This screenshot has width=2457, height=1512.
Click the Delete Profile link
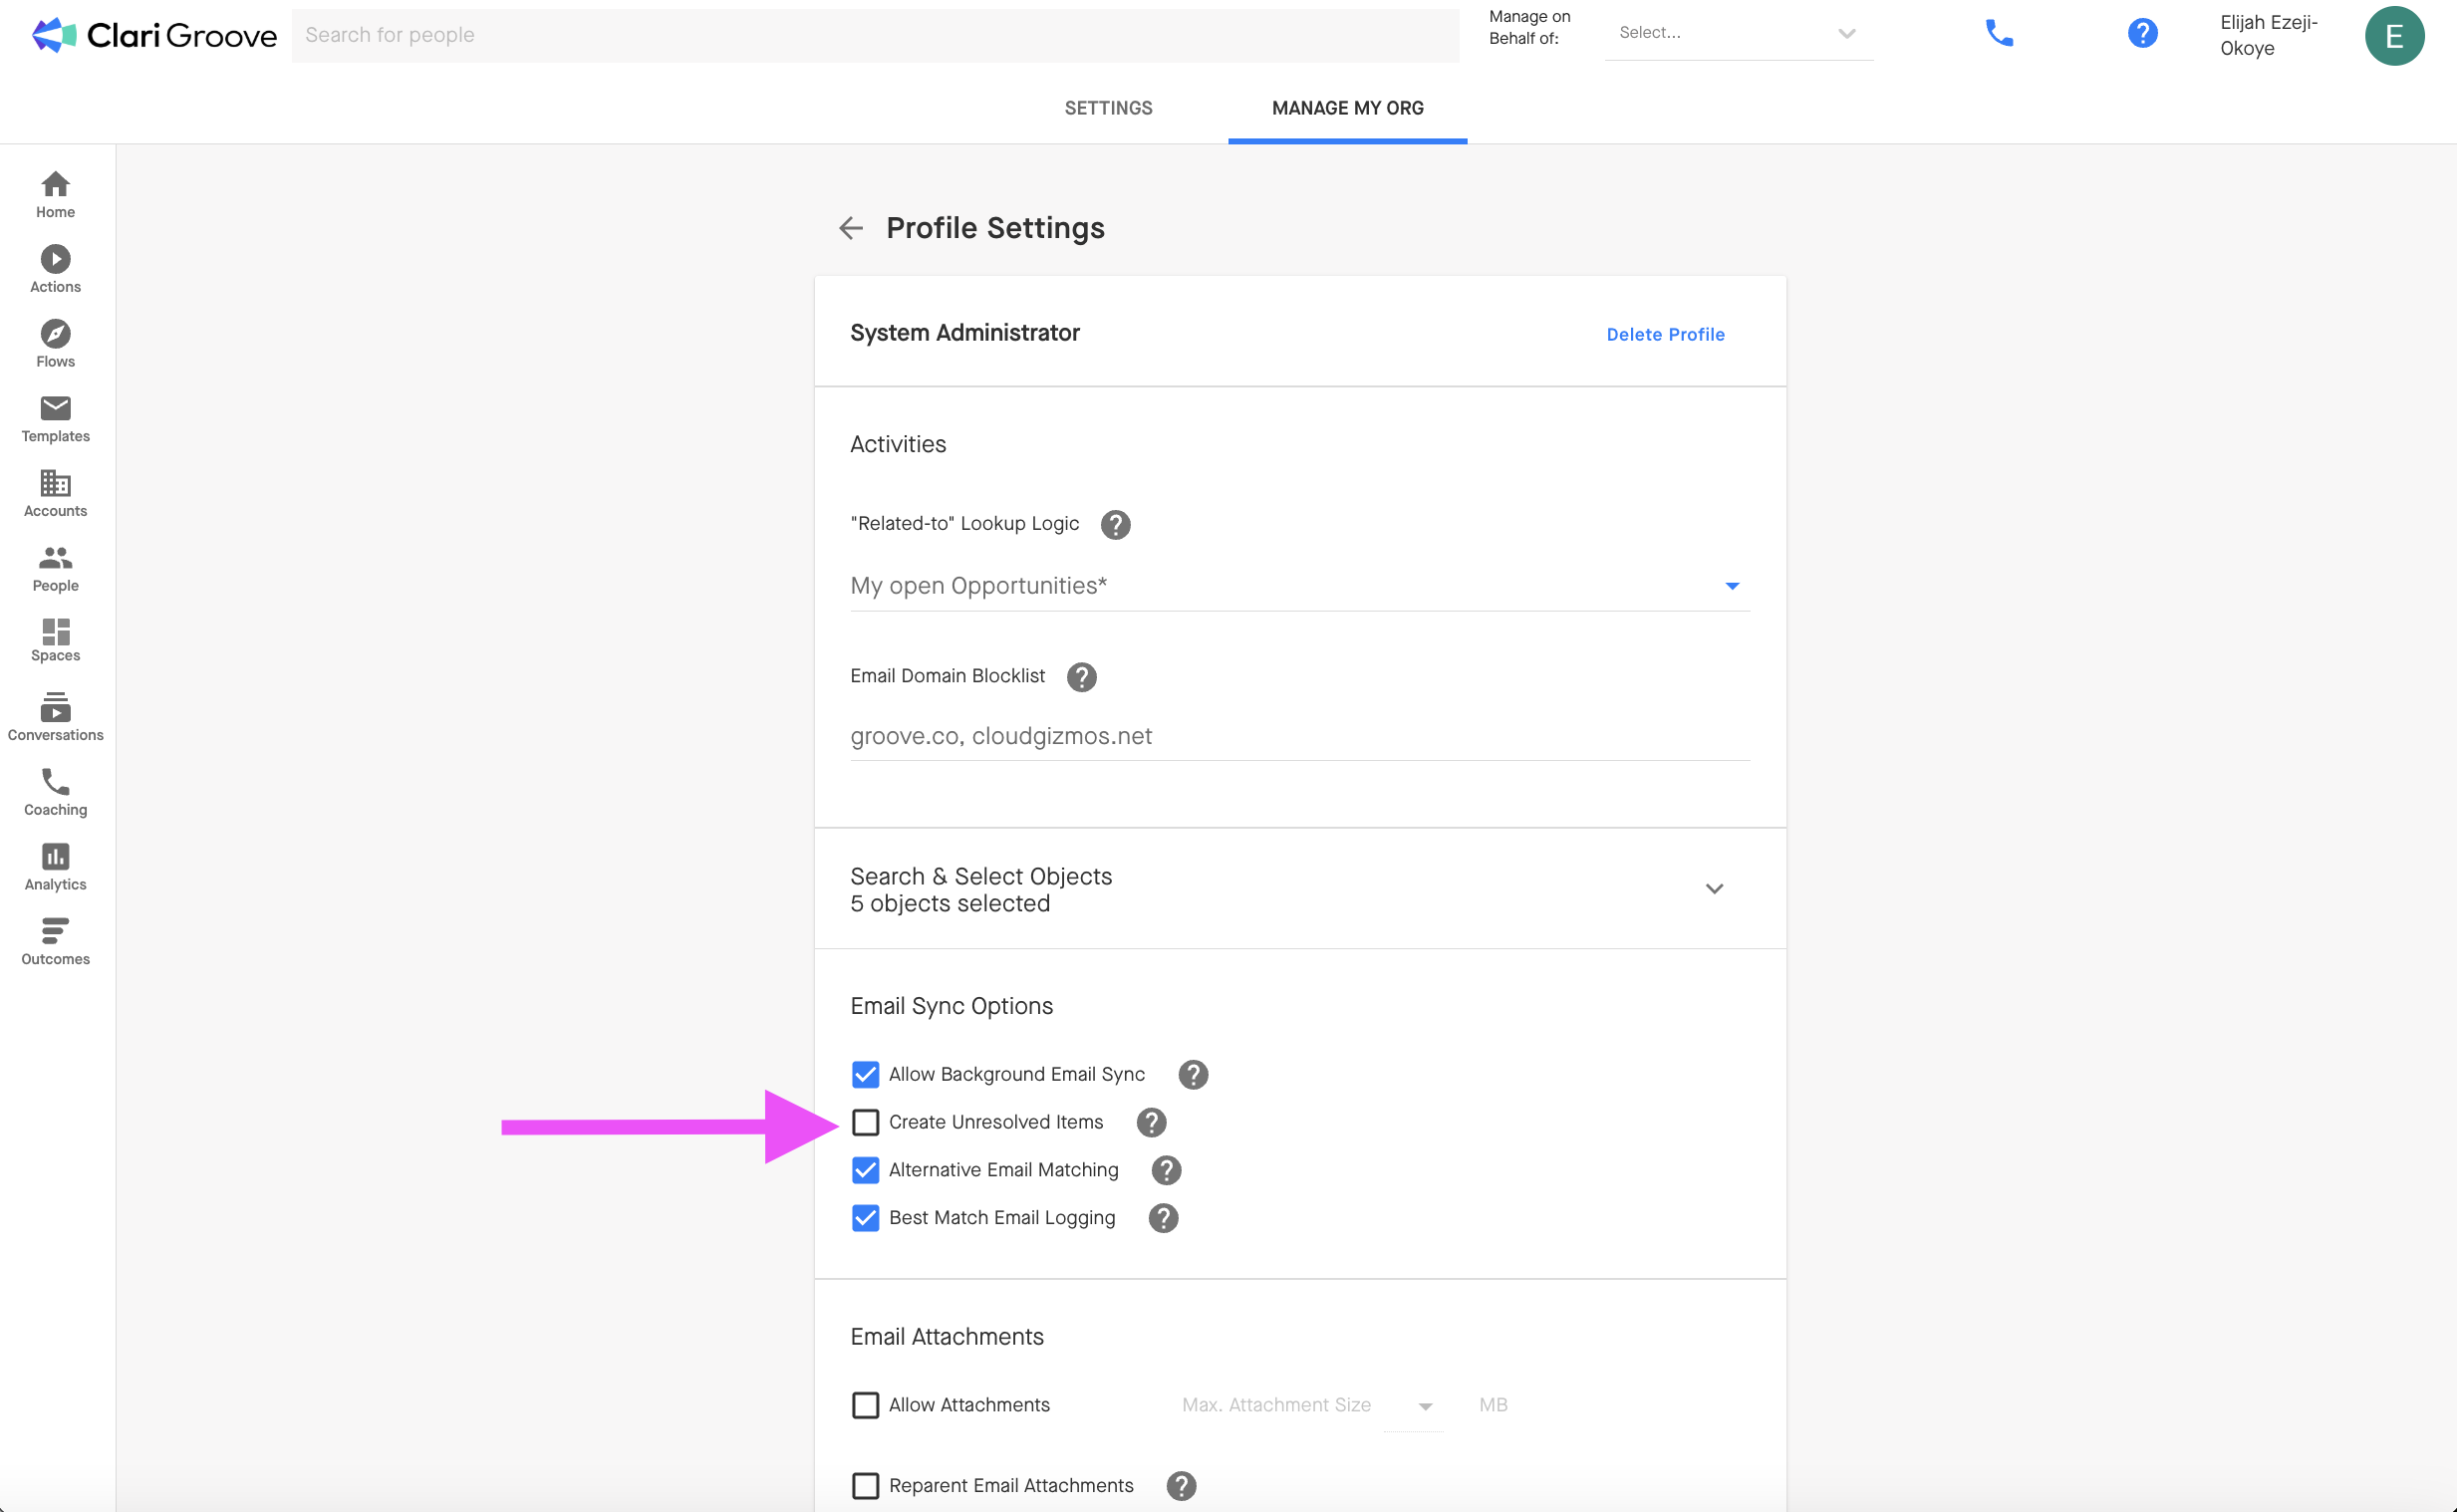(1665, 335)
